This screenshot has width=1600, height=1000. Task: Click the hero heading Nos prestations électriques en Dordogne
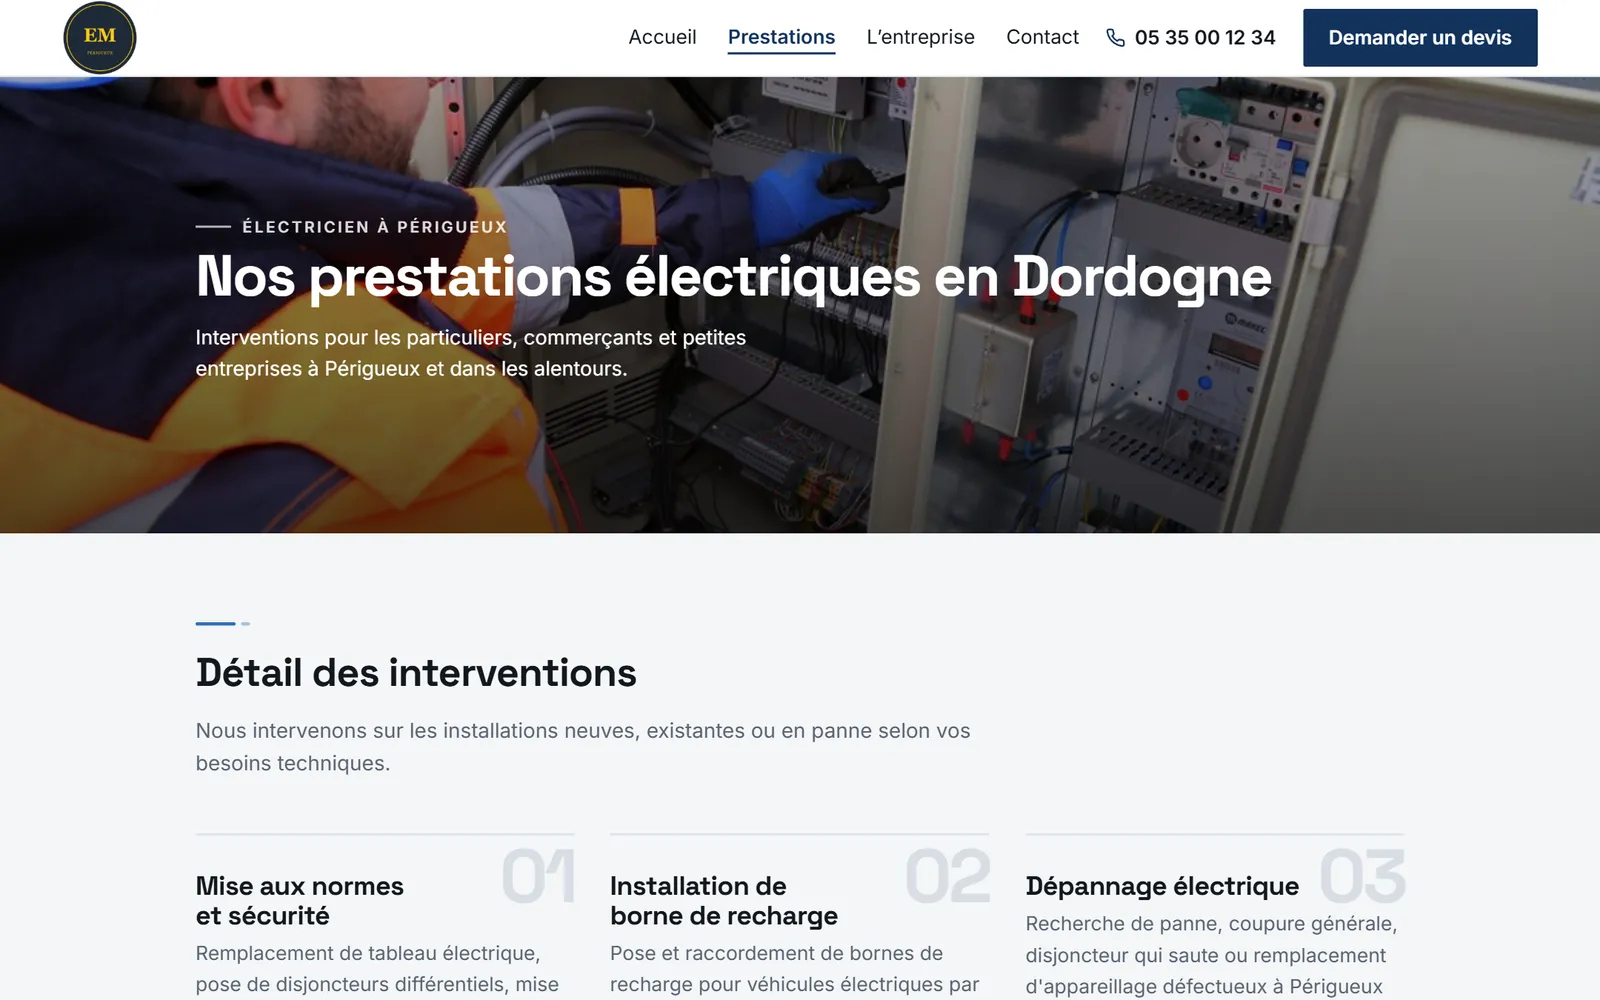tap(734, 277)
